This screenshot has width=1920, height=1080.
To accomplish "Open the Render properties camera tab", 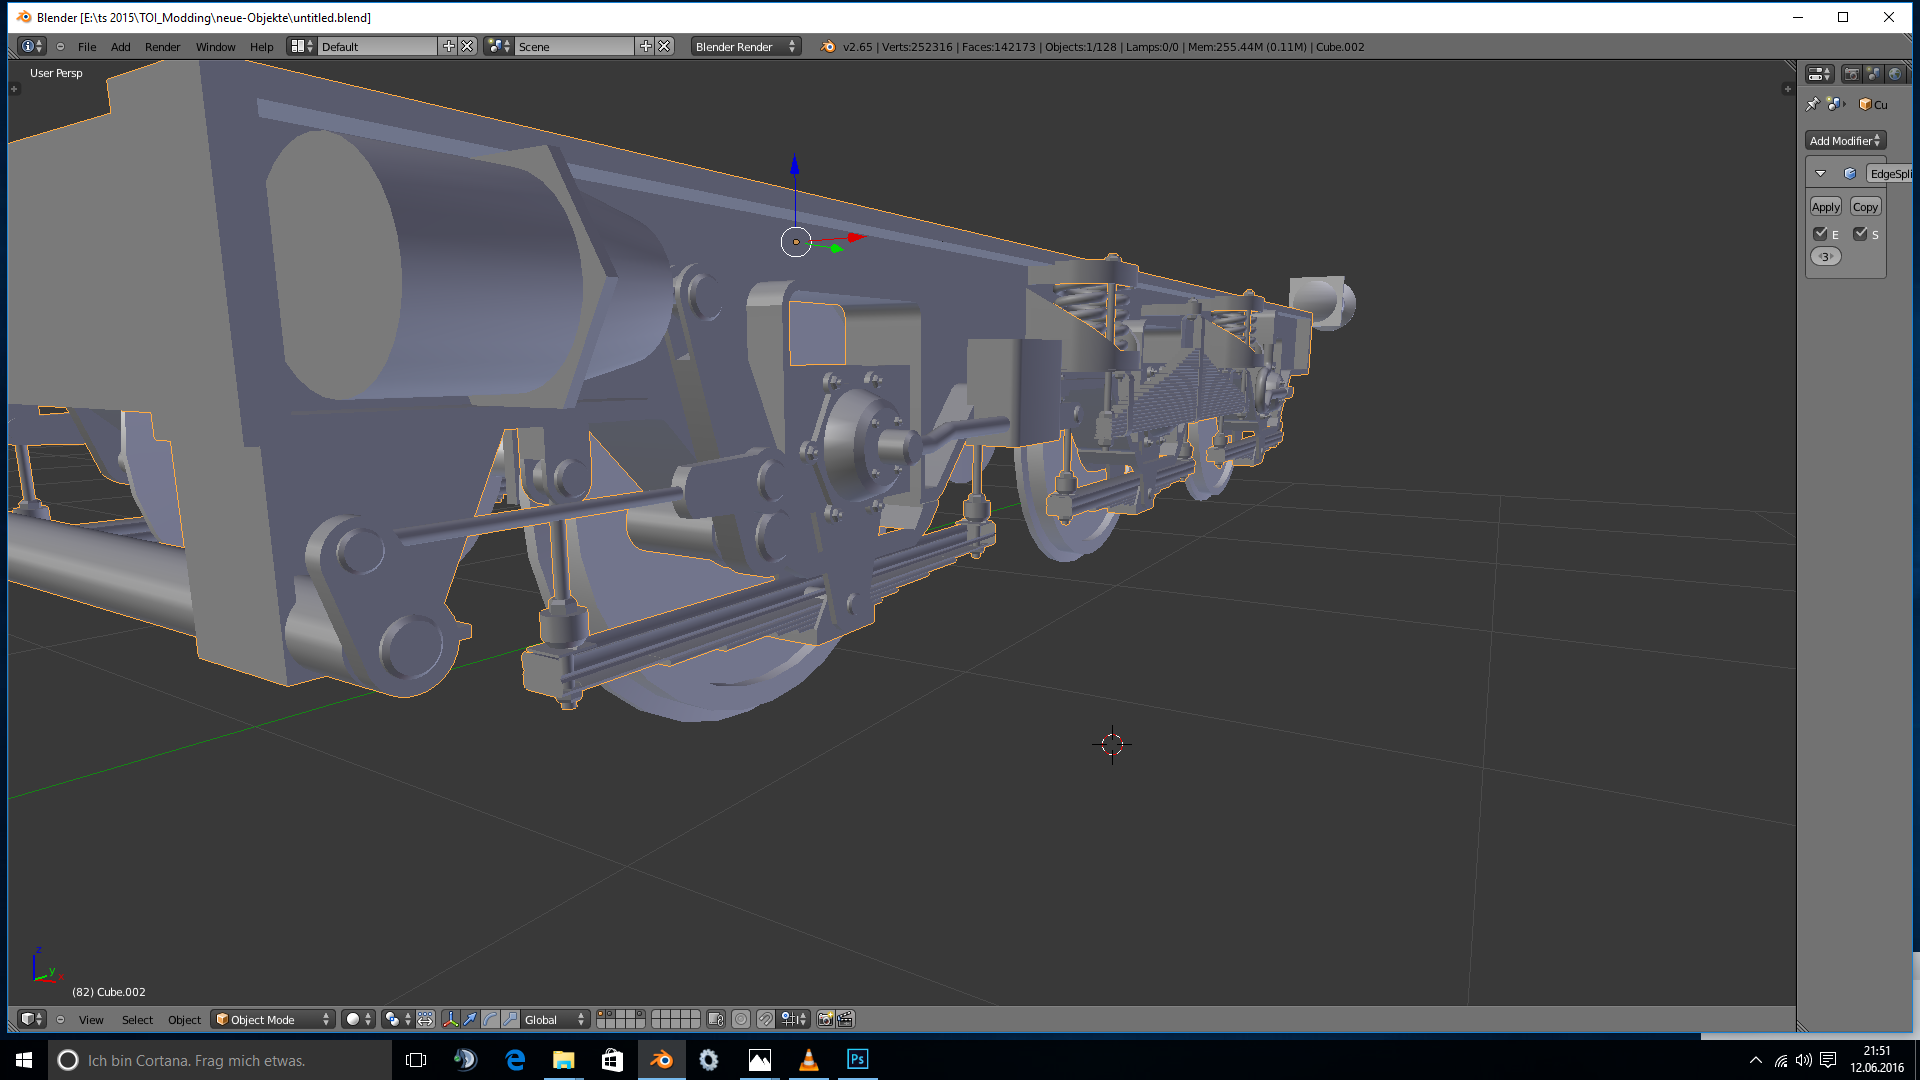I will click(x=1851, y=74).
